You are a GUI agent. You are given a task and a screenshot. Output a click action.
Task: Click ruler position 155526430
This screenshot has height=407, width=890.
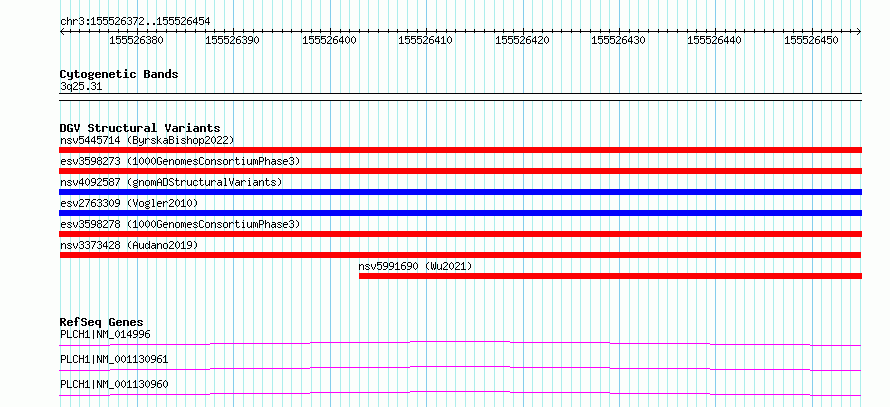pyautogui.click(x=619, y=40)
